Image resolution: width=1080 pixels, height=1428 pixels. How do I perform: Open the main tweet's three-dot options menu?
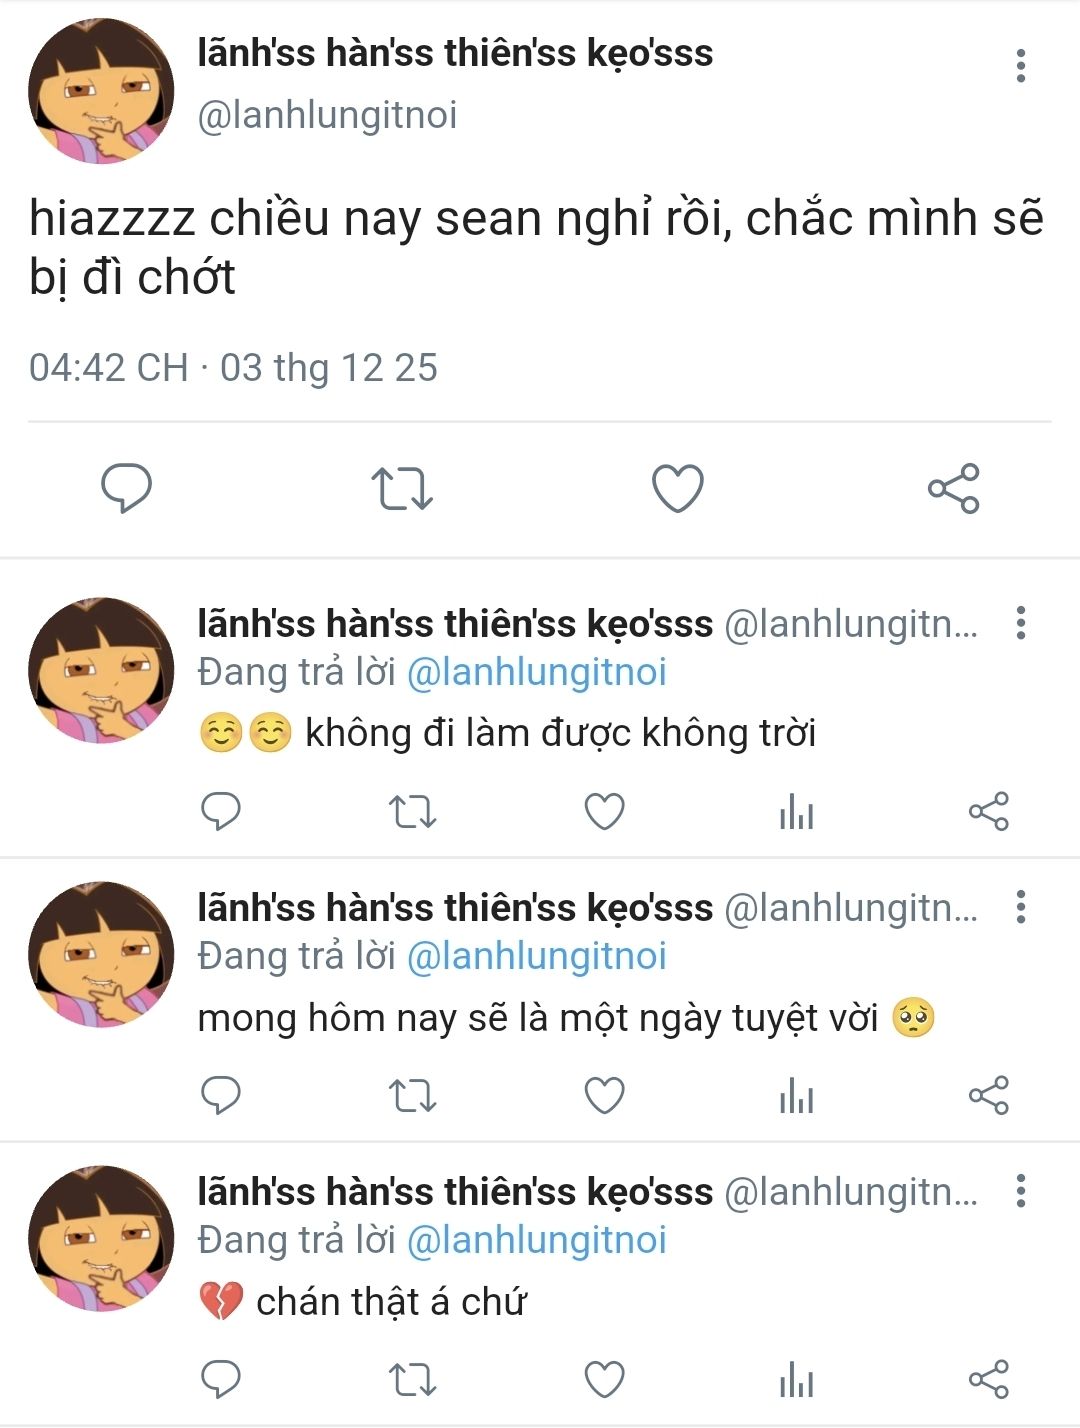point(1020,65)
